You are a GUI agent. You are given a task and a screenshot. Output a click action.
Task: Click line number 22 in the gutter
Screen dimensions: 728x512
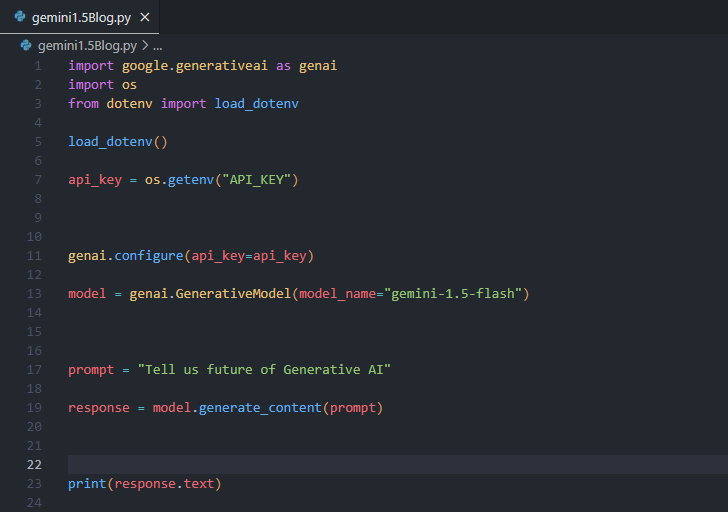pyautogui.click(x=34, y=465)
